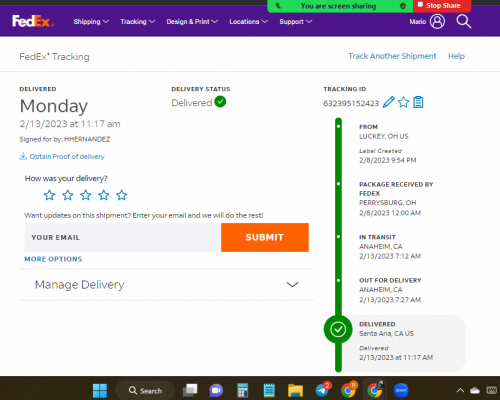500x400 pixels.
Task: Add shipment to watchlist with star icon
Action: (403, 102)
